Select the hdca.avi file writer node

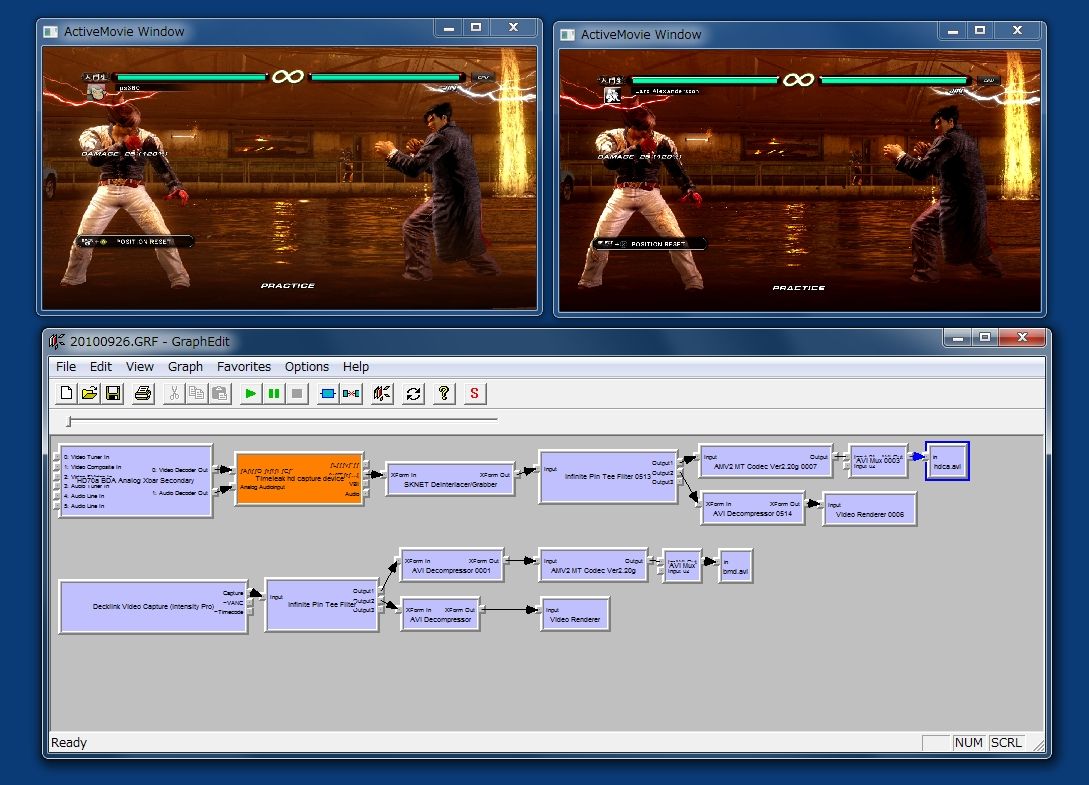[x=947, y=461]
